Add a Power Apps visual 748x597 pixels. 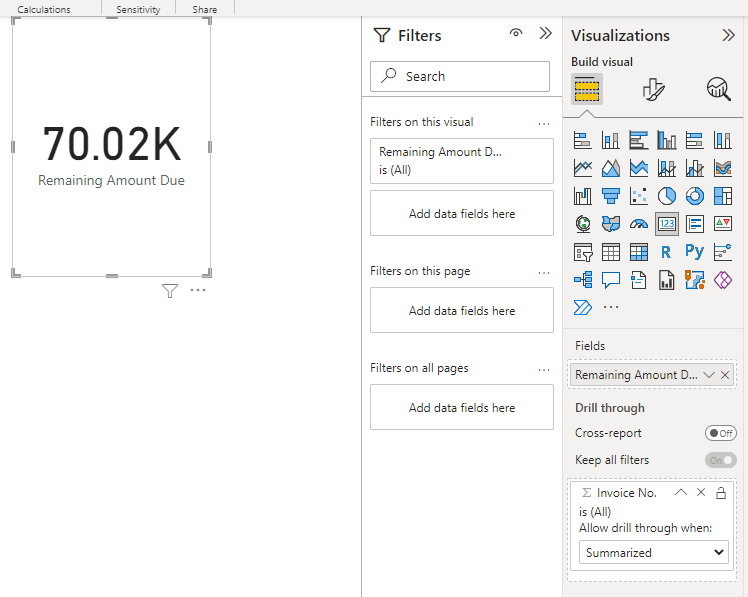pyautogui.click(x=723, y=280)
